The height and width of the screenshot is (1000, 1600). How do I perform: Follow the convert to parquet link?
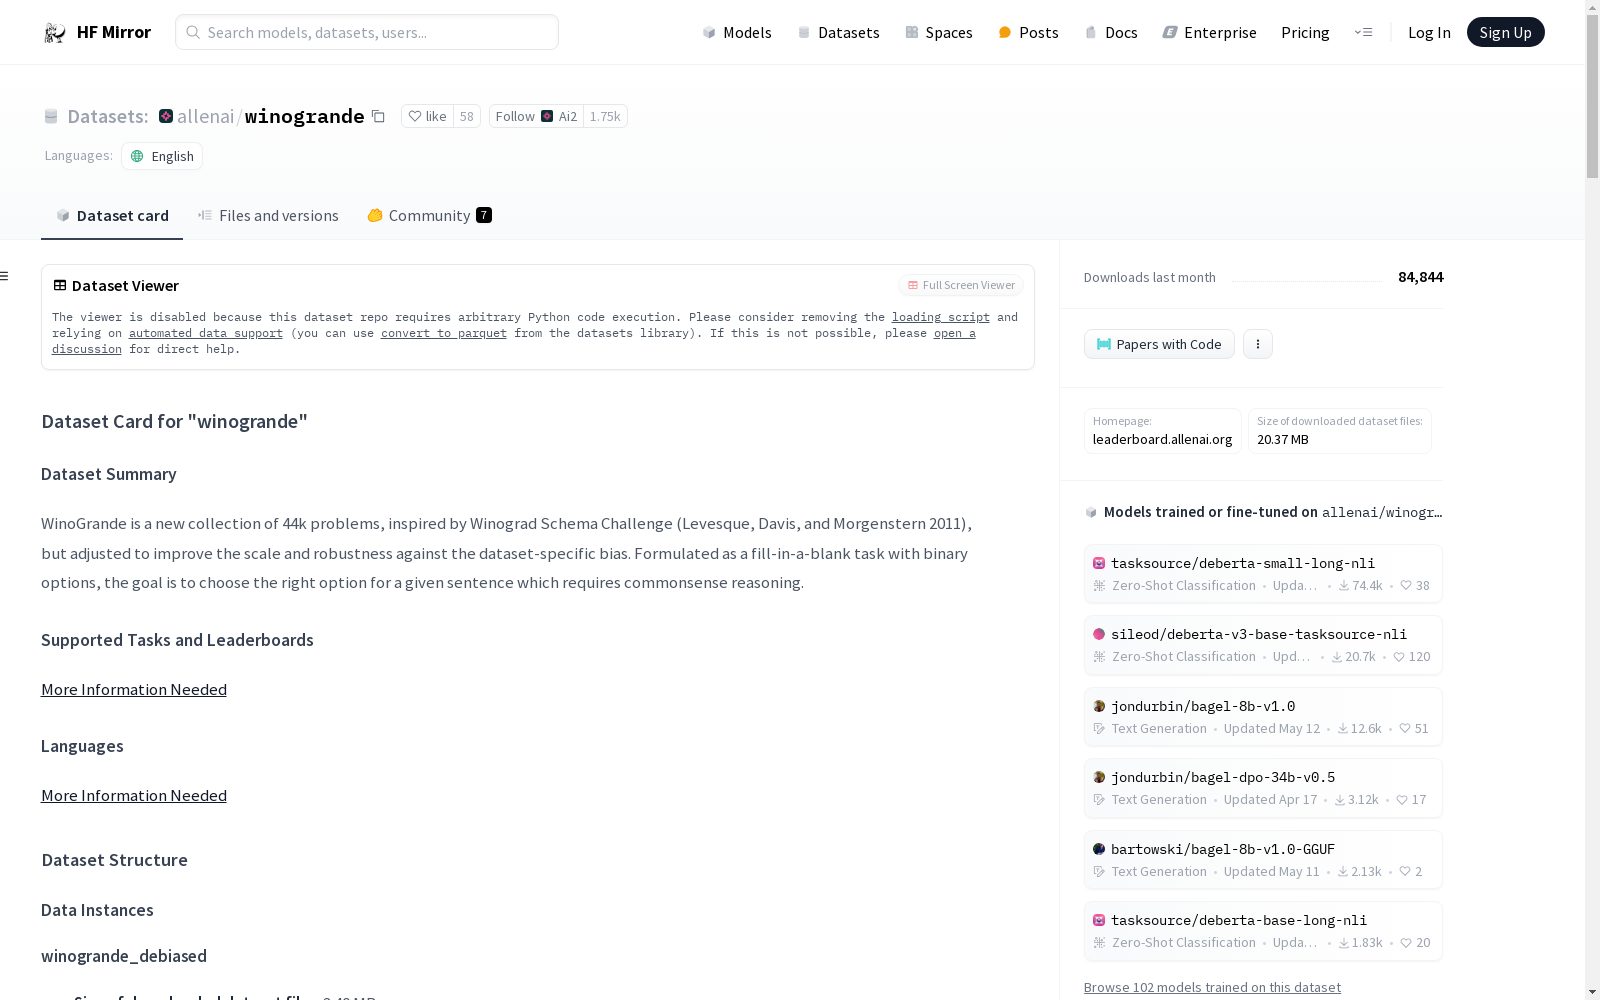click(x=444, y=333)
